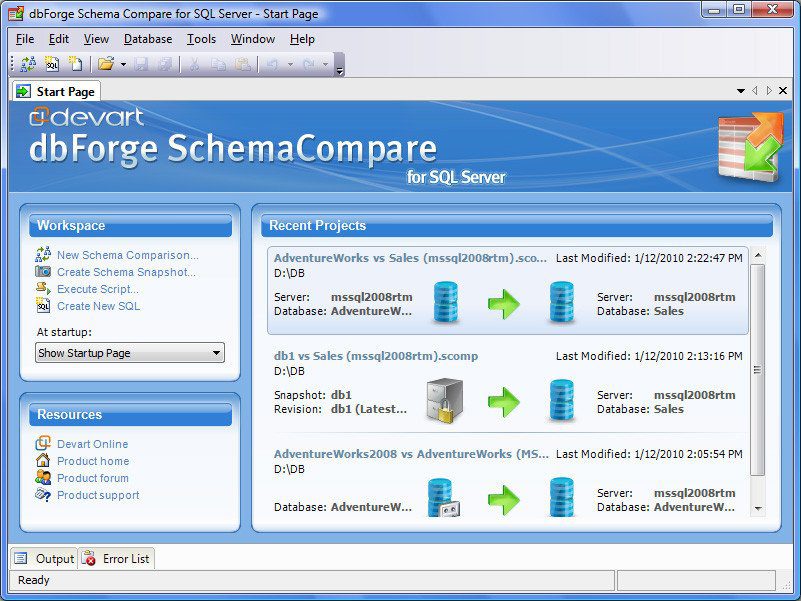Click the Open folder toolbar icon

[106, 64]
